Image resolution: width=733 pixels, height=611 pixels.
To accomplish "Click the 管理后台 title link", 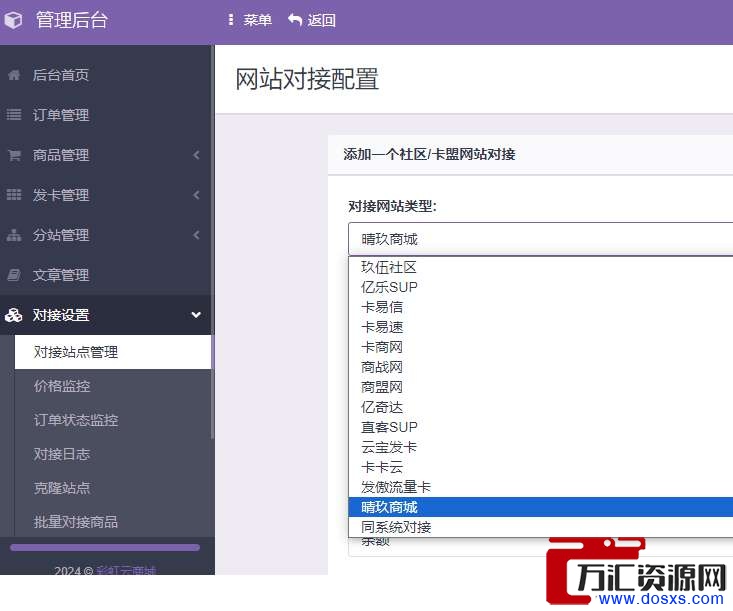I will pyautogui.click(x=72, y=20).
